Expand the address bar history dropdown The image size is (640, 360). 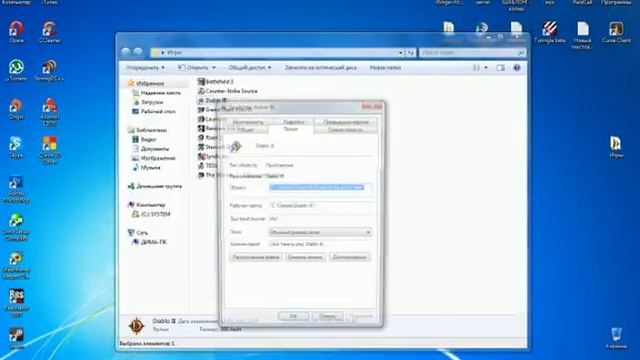400,53
